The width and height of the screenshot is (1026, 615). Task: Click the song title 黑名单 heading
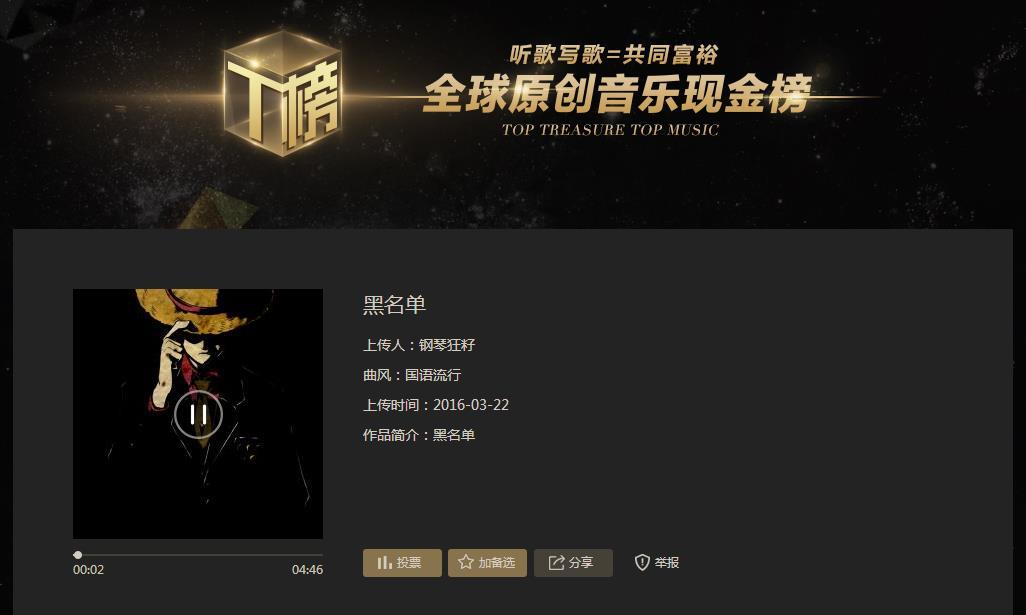395,305
